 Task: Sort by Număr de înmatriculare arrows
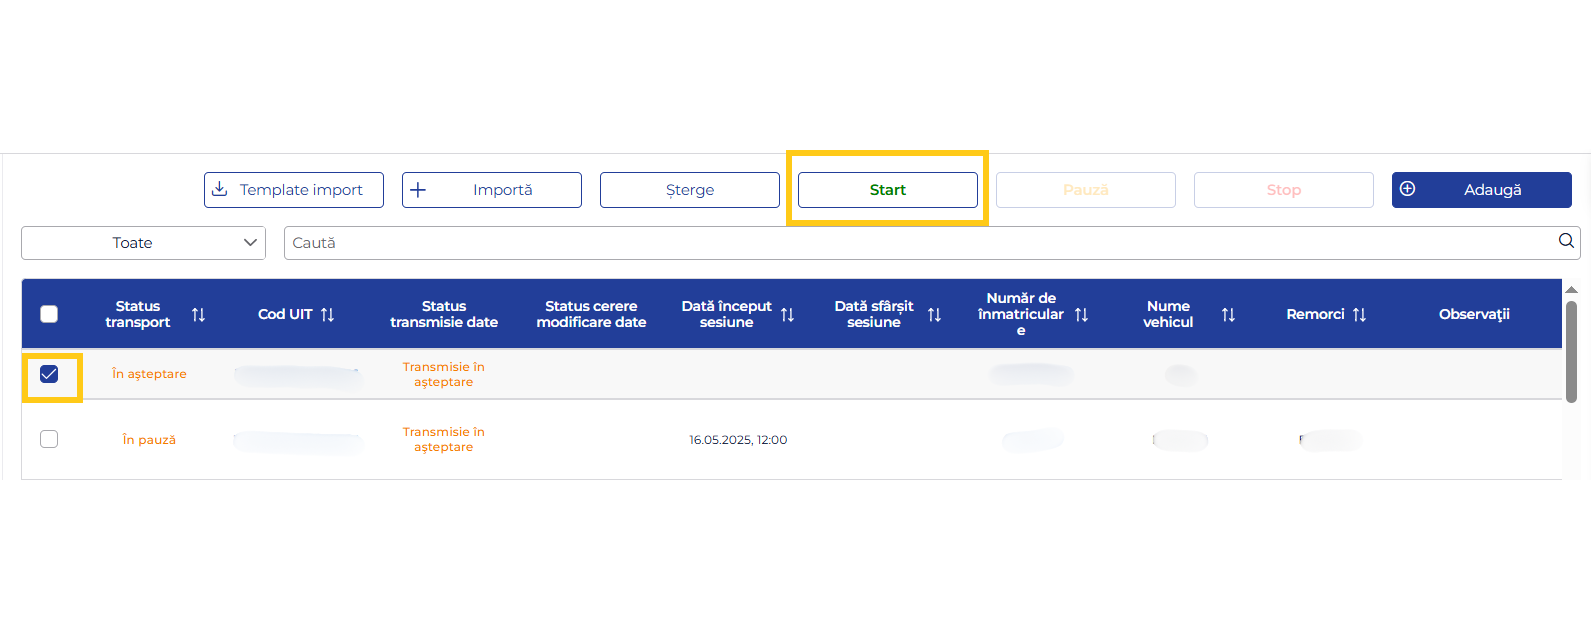[x=1081, y=315]
